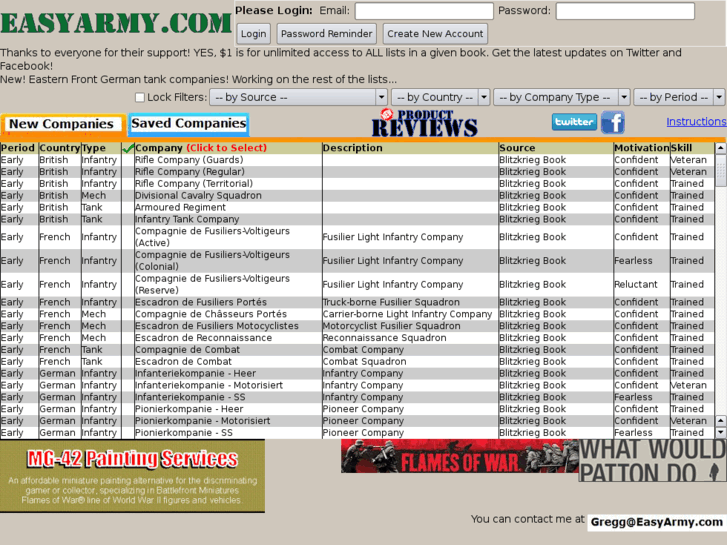Open the by Country filter dropdown
The height and width of the screenshot is (545, 727).
(440, 97)
